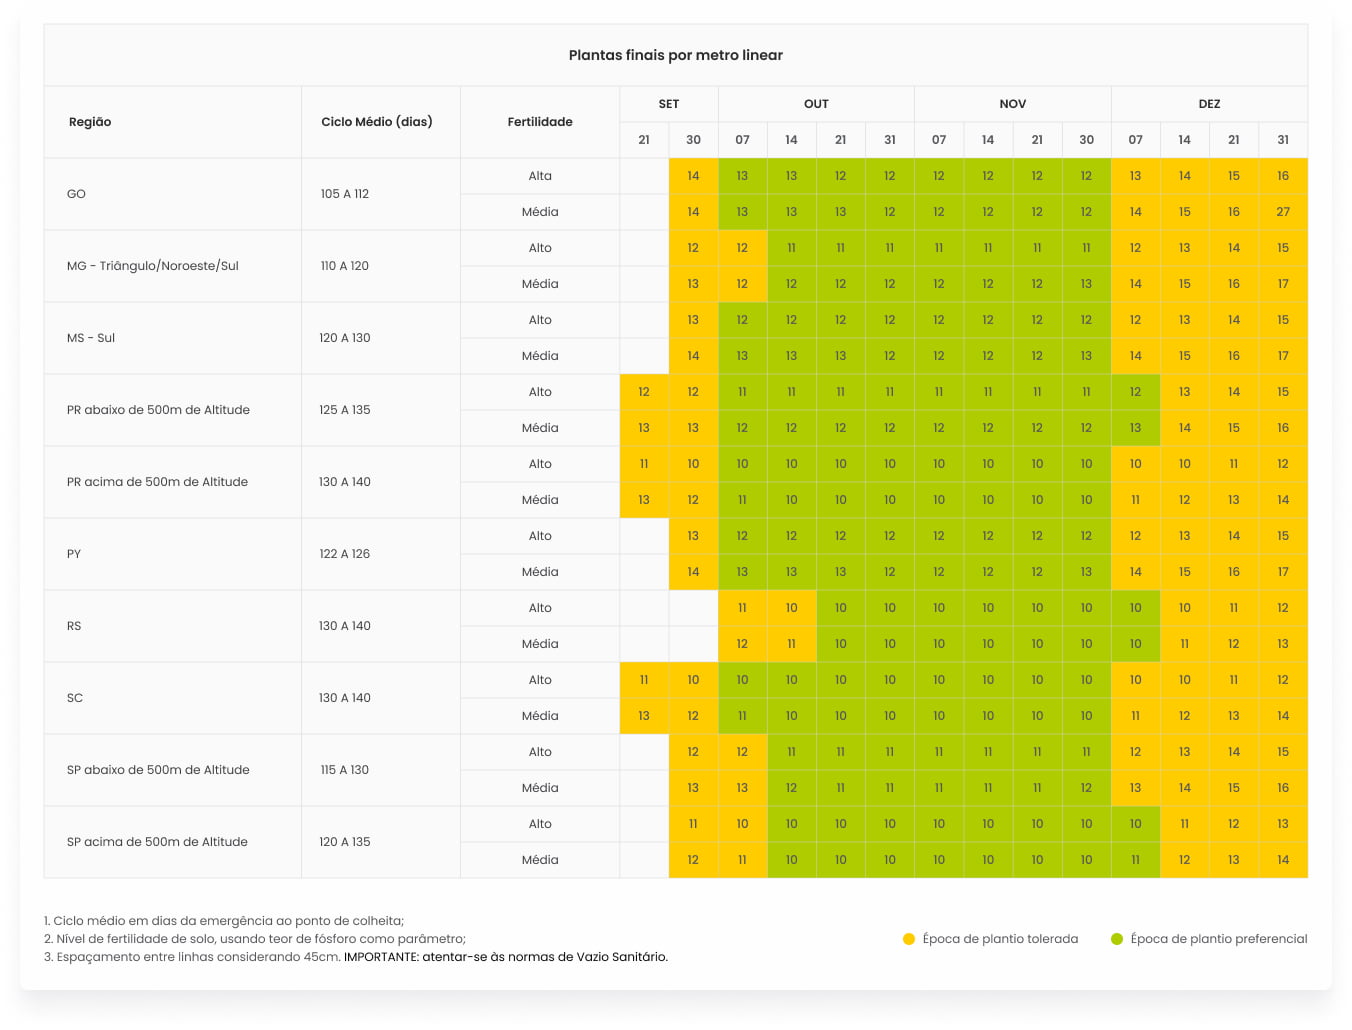Select the 'Região' column header
The width and height of the screenshot is (1352, 1030).
click(x=90, y=122)
